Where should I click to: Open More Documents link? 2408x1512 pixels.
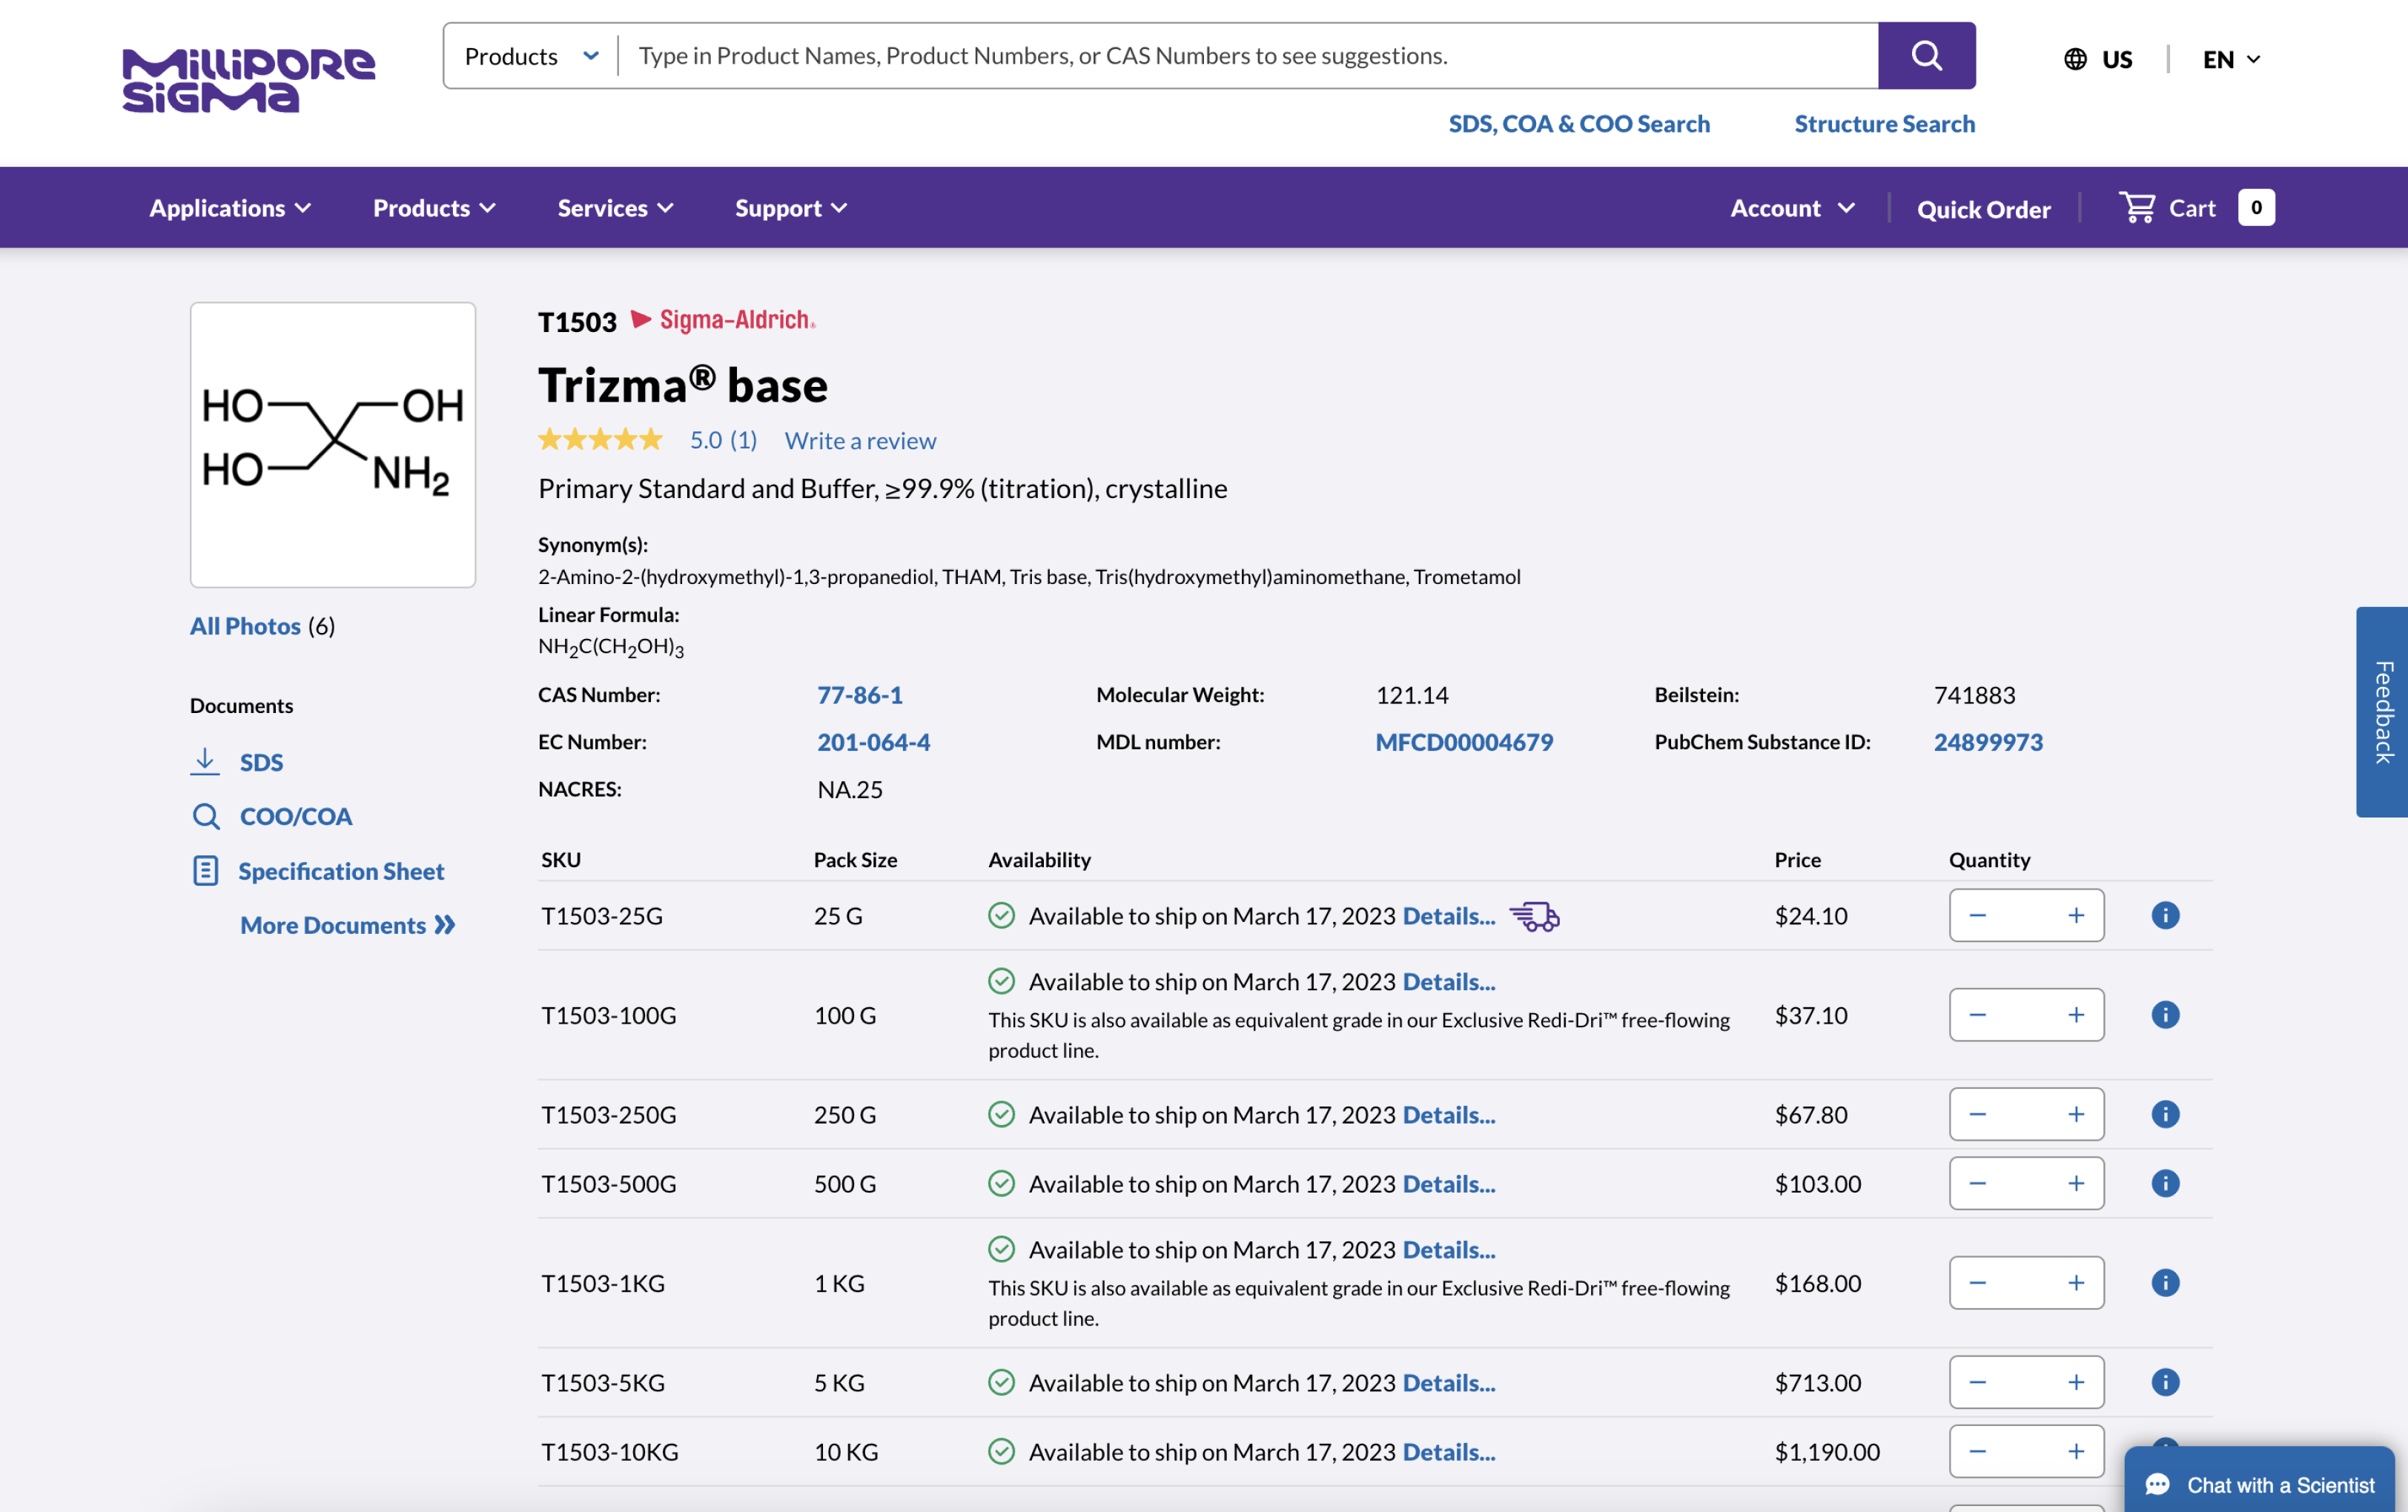[347, 924]
